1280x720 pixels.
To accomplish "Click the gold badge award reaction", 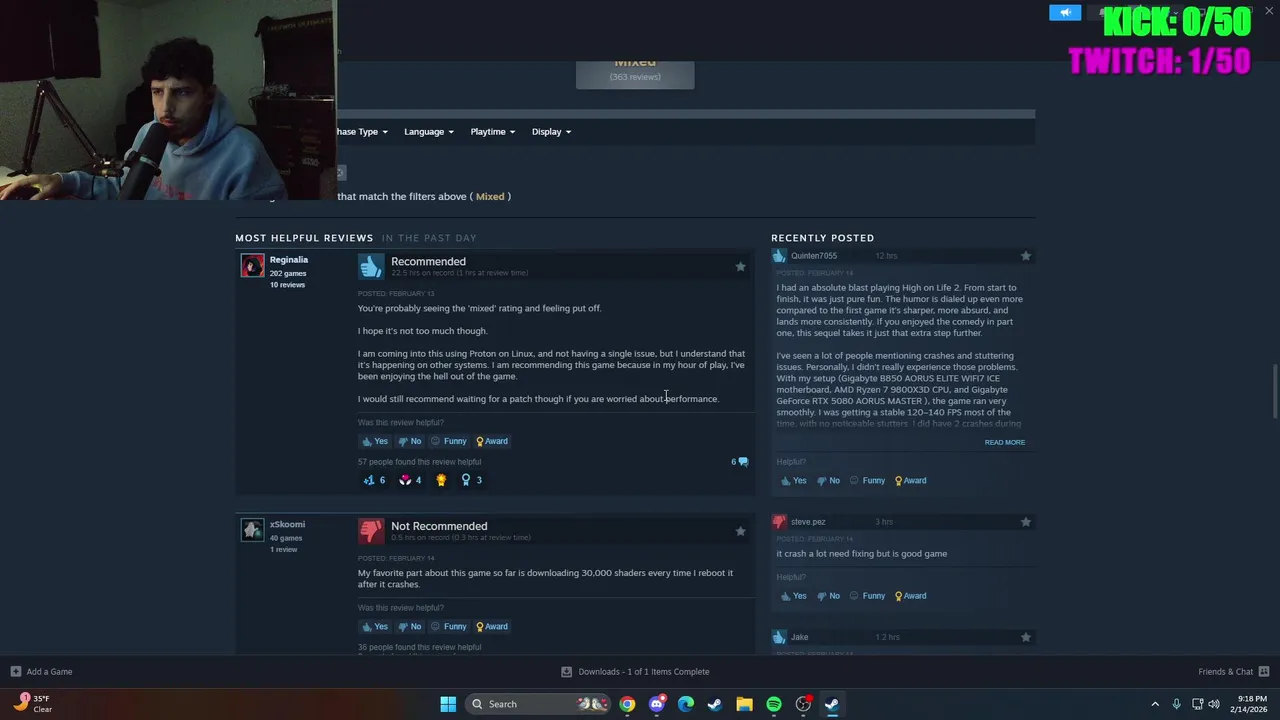I will [x=441, y=480].
